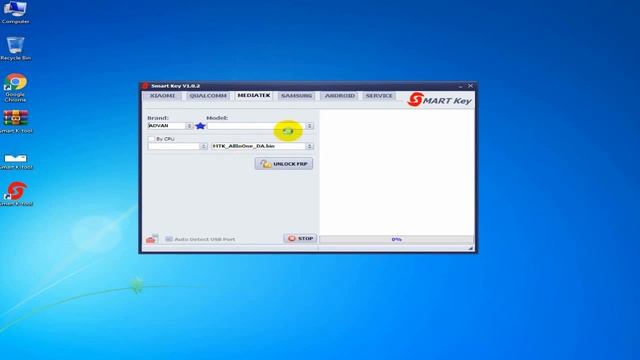Open the MTK_AllInOne_DA.bin dropdown

(309, 146)
